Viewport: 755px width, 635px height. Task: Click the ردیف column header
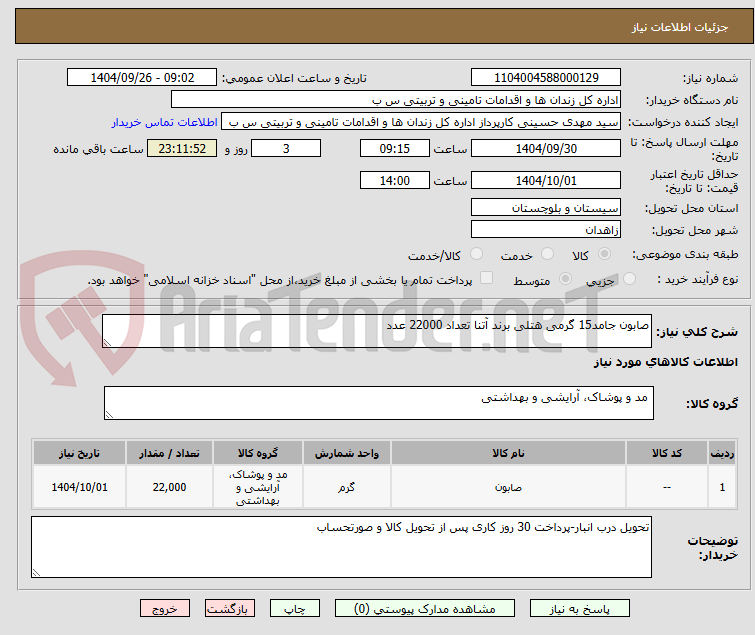pyautogui.click(x=722, y=453)
